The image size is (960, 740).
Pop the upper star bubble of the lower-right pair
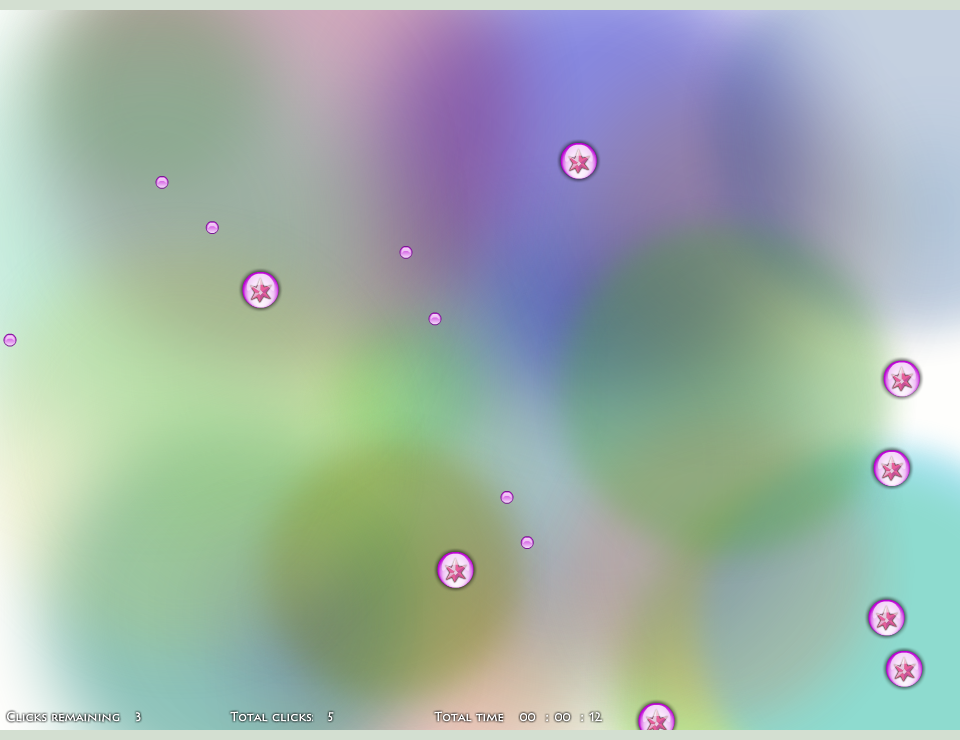886,618
